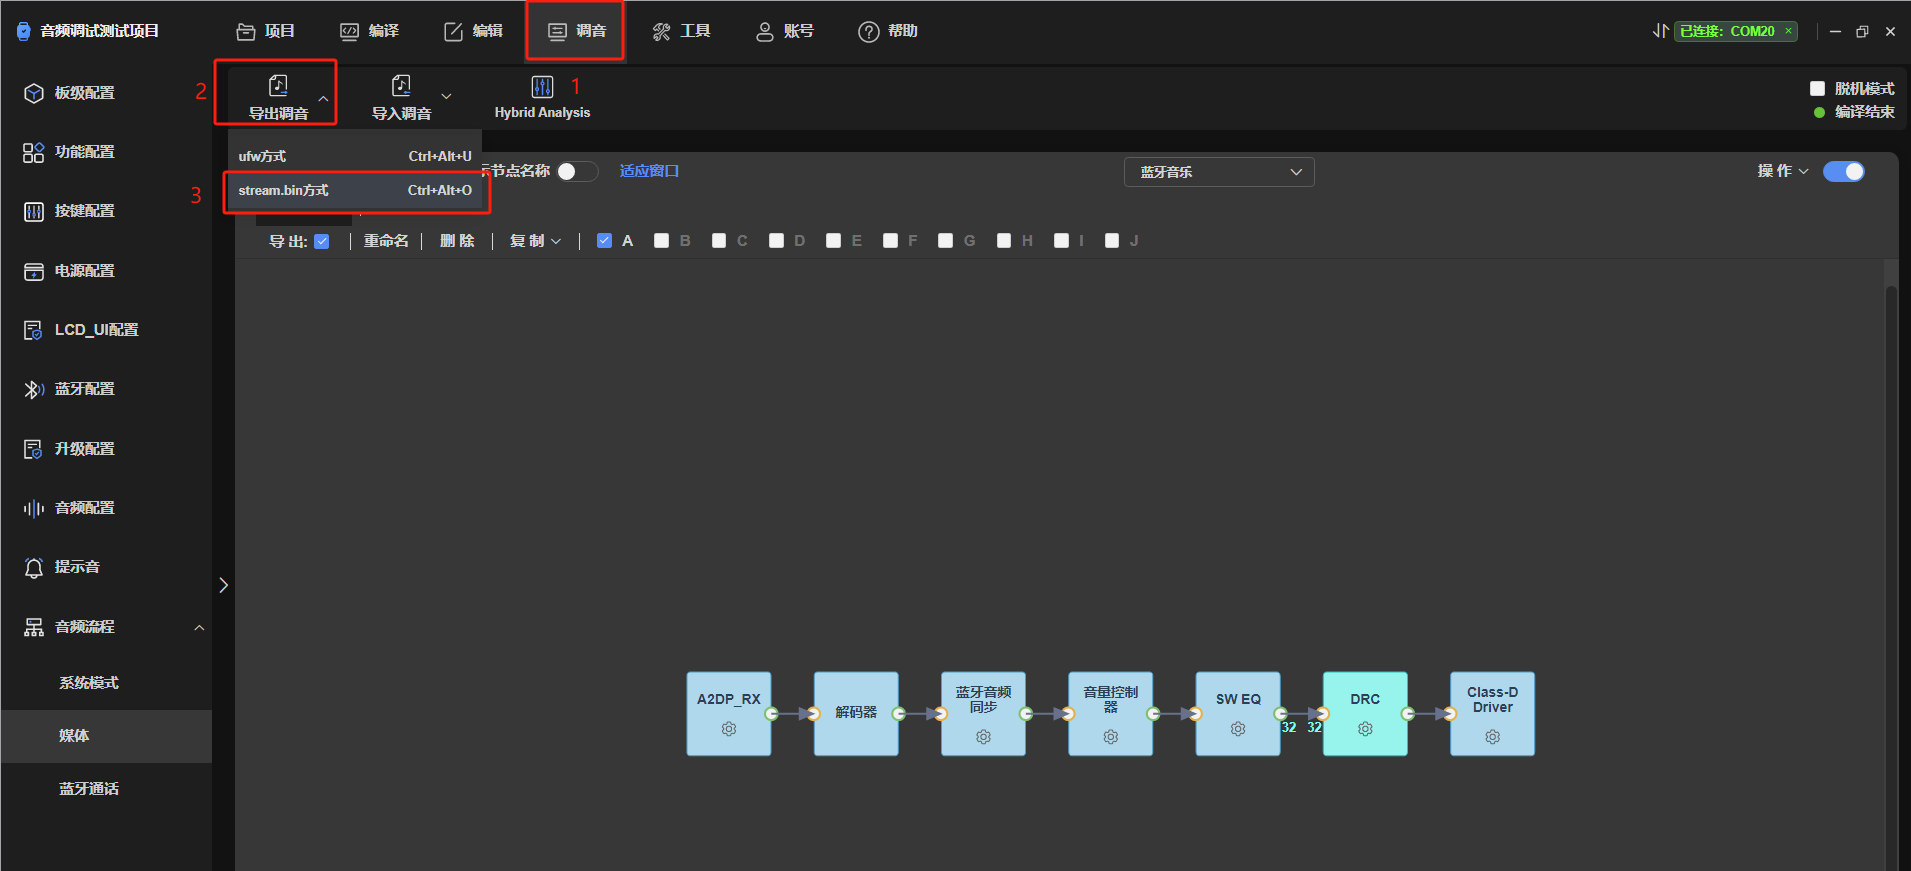The image size is (1911, 871).
Task: Collapse the left sidebar panel arrow
Action: coord(224,585)
